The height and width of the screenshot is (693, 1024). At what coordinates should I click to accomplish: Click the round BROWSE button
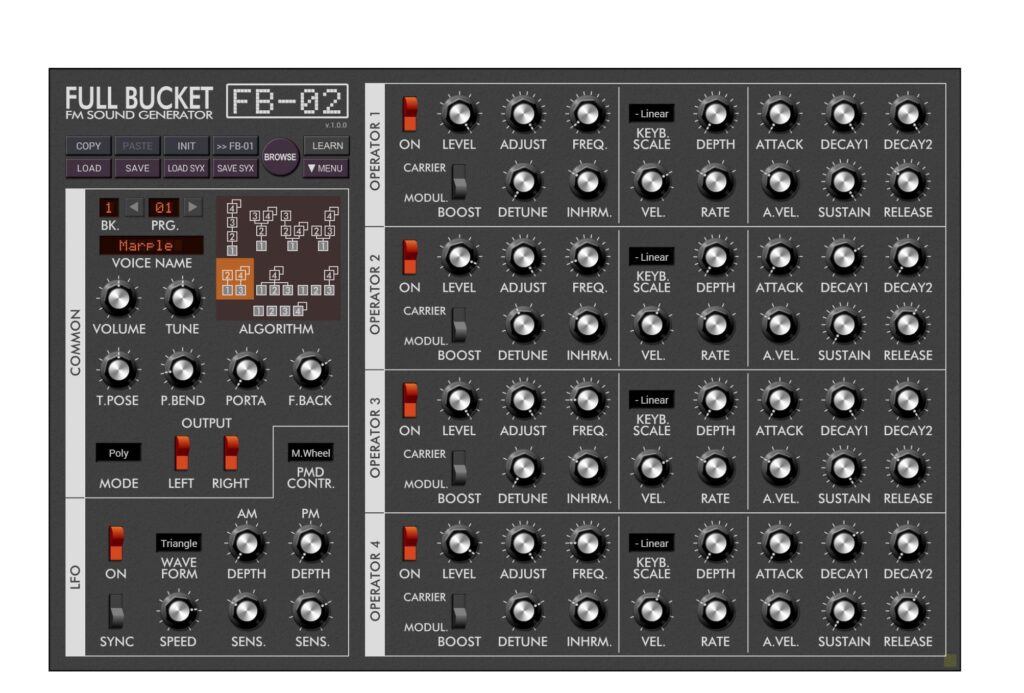pos(280,157)
